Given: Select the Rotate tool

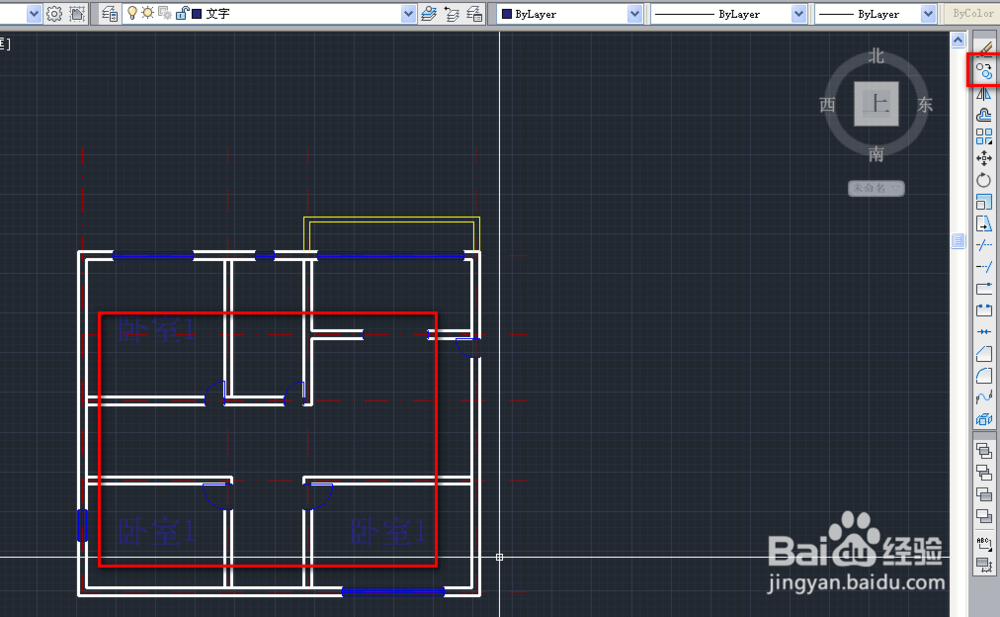Looking at the screenshot, I should coord(984,180).
